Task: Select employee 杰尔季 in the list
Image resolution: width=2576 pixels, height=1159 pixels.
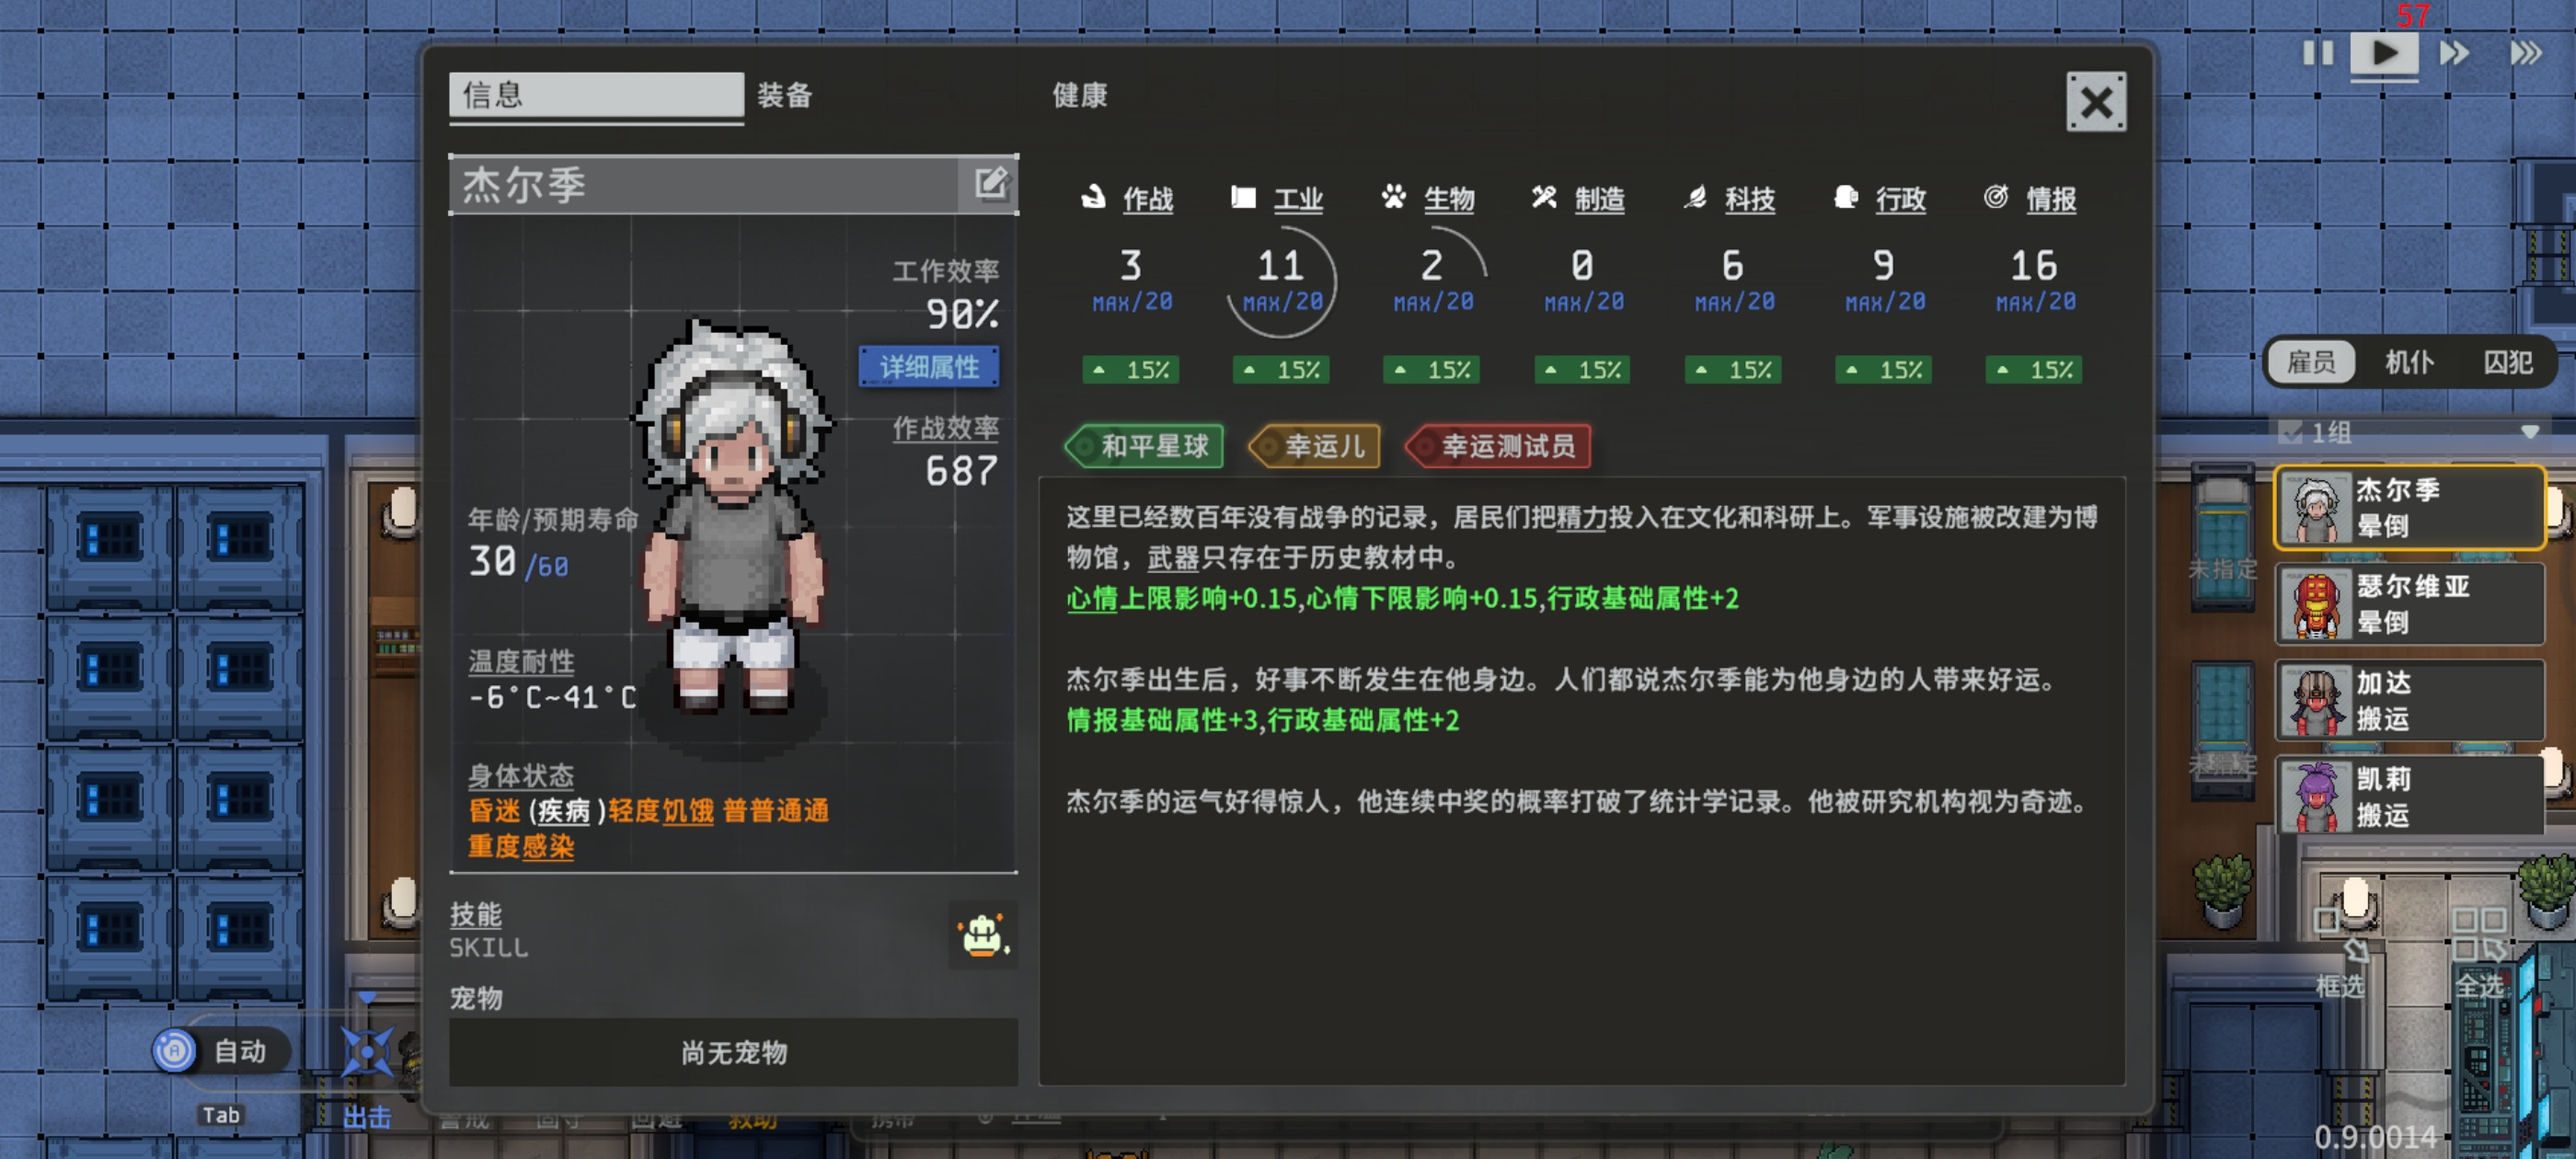Action: point(2409,508)
